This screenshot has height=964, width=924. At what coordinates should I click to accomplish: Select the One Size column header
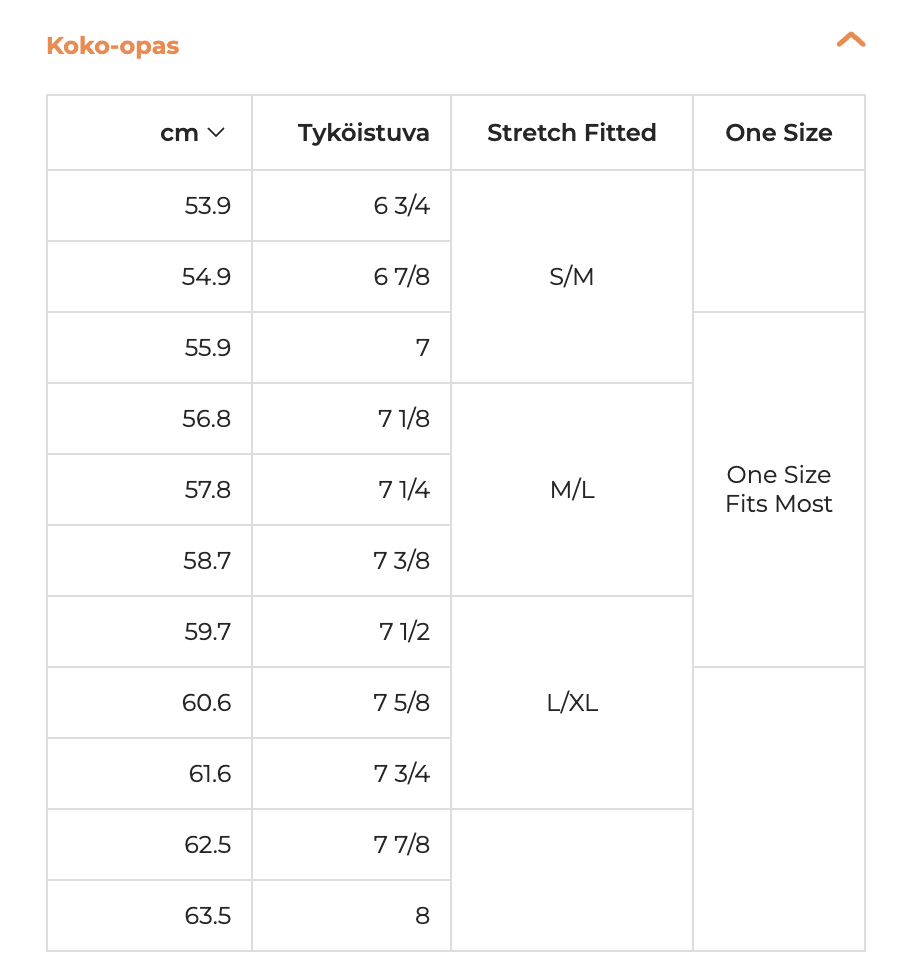(779, 133)
